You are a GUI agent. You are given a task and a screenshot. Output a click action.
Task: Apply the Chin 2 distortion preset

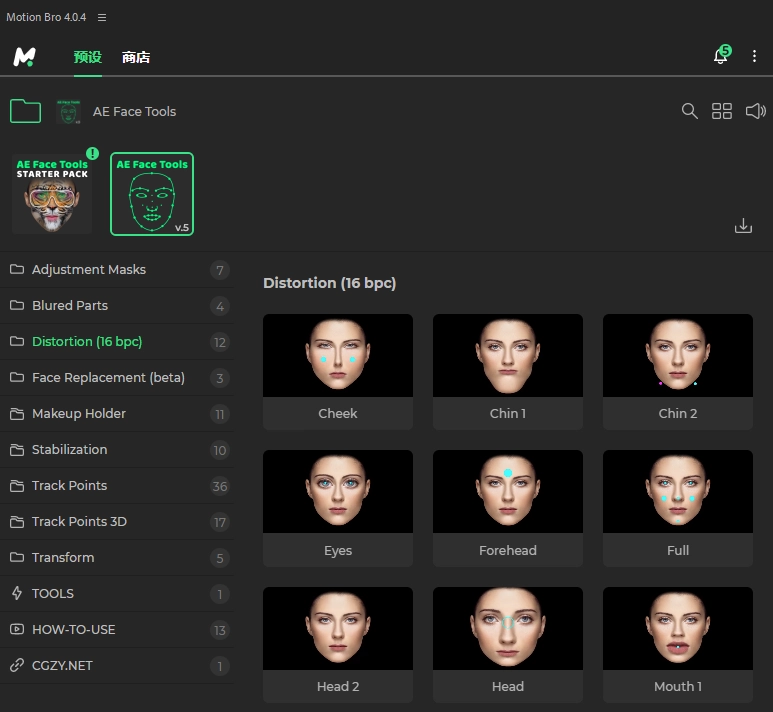tap(678, 372)
